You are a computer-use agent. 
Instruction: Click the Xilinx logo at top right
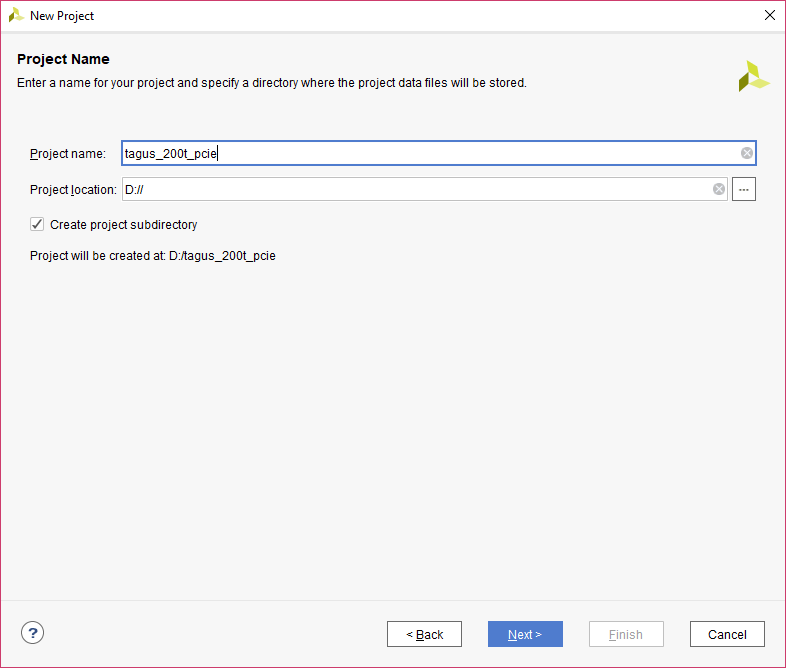753,76
